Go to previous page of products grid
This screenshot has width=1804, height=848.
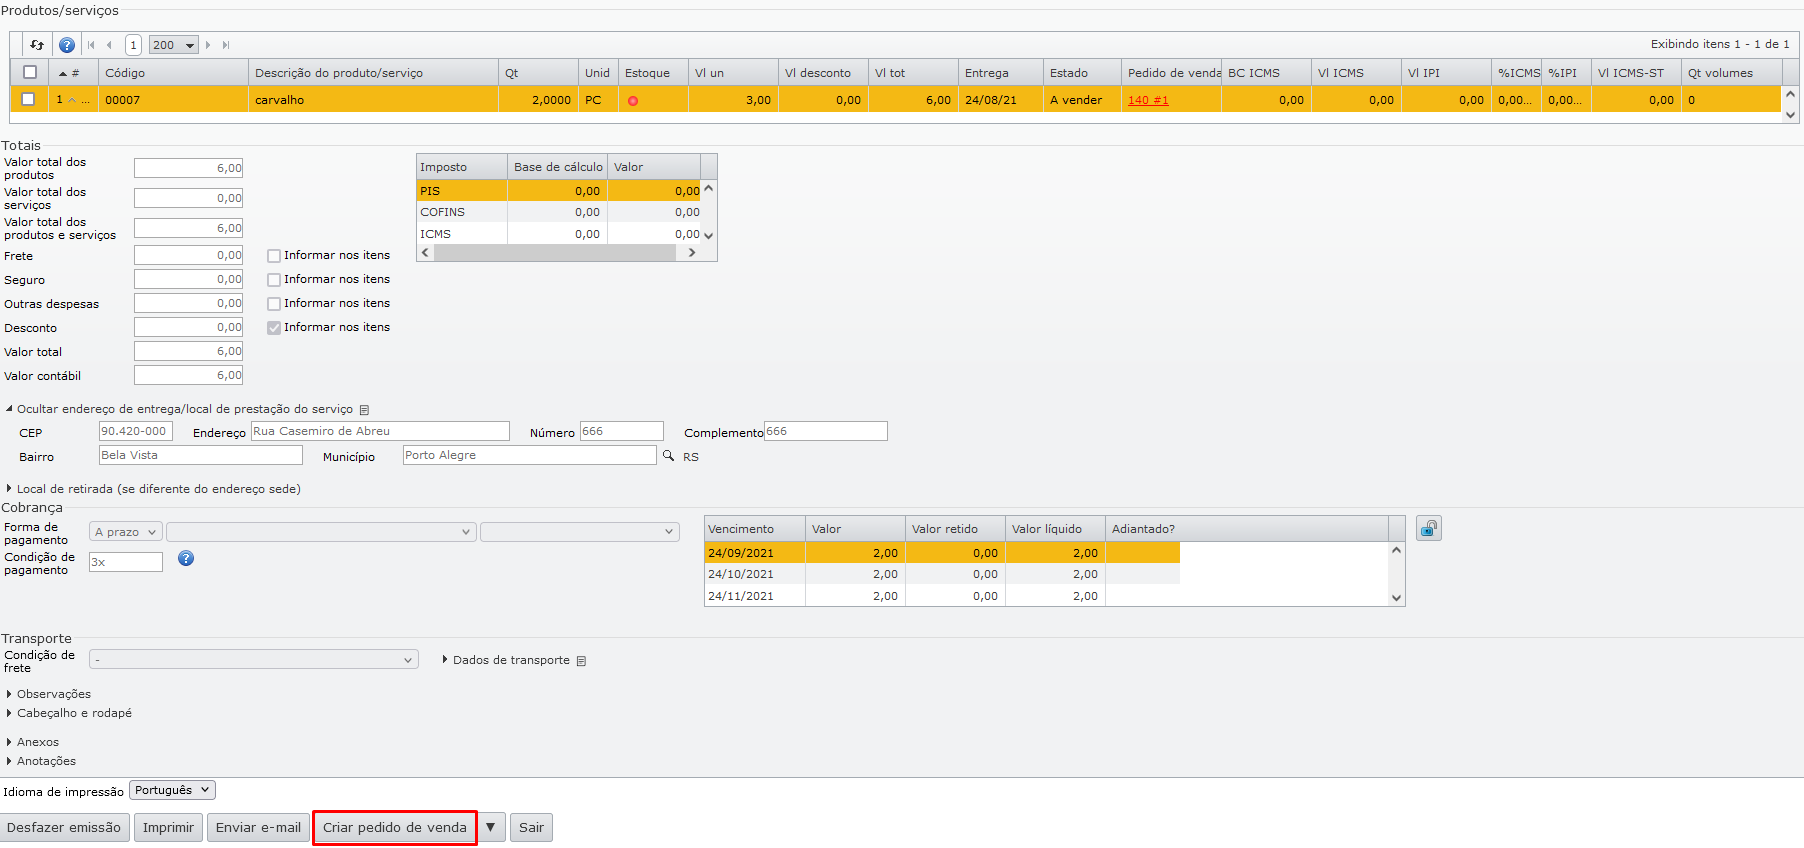pyautogui.click(x=109, y=45)
